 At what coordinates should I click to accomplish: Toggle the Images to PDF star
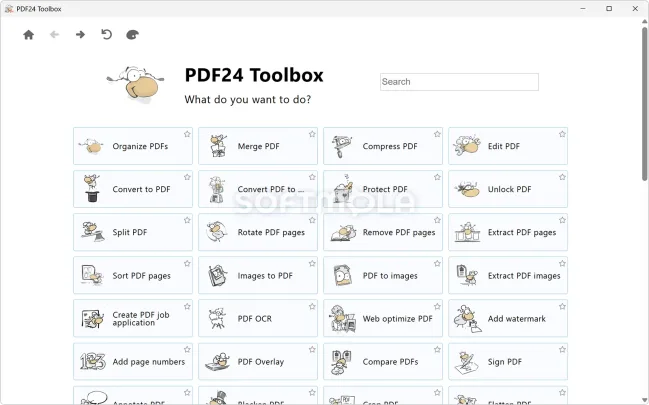pos(312,263)
